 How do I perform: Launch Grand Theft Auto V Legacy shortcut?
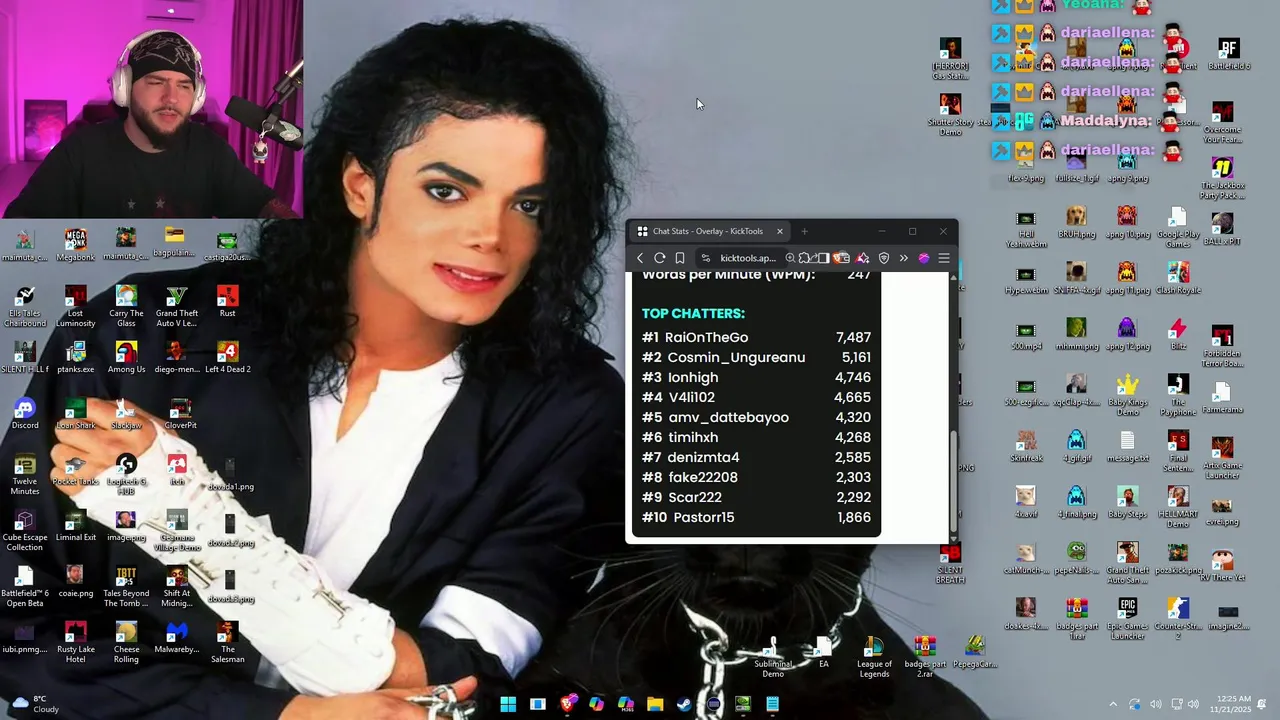pyautogui.click(x=177, y=306)
